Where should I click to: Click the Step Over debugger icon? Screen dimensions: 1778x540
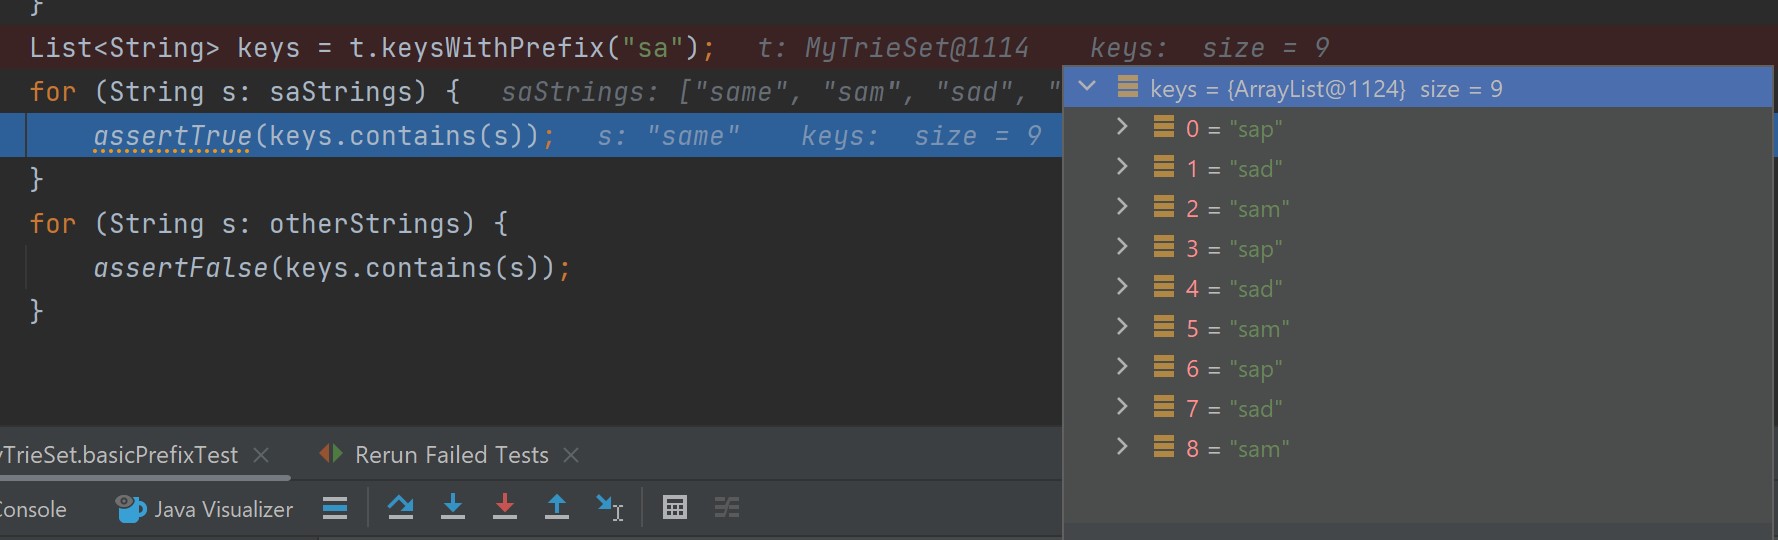401,508
